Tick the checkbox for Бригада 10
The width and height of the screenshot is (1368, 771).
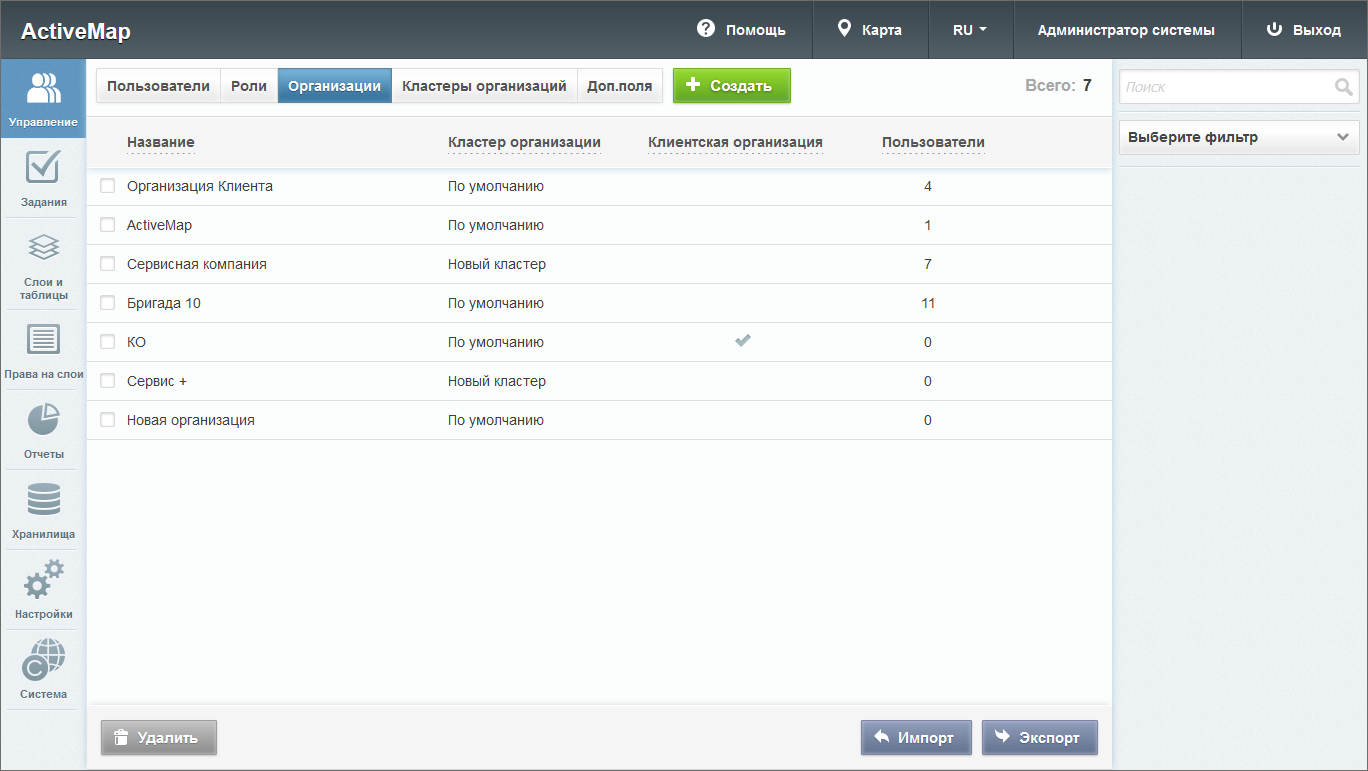pos(108,303)
